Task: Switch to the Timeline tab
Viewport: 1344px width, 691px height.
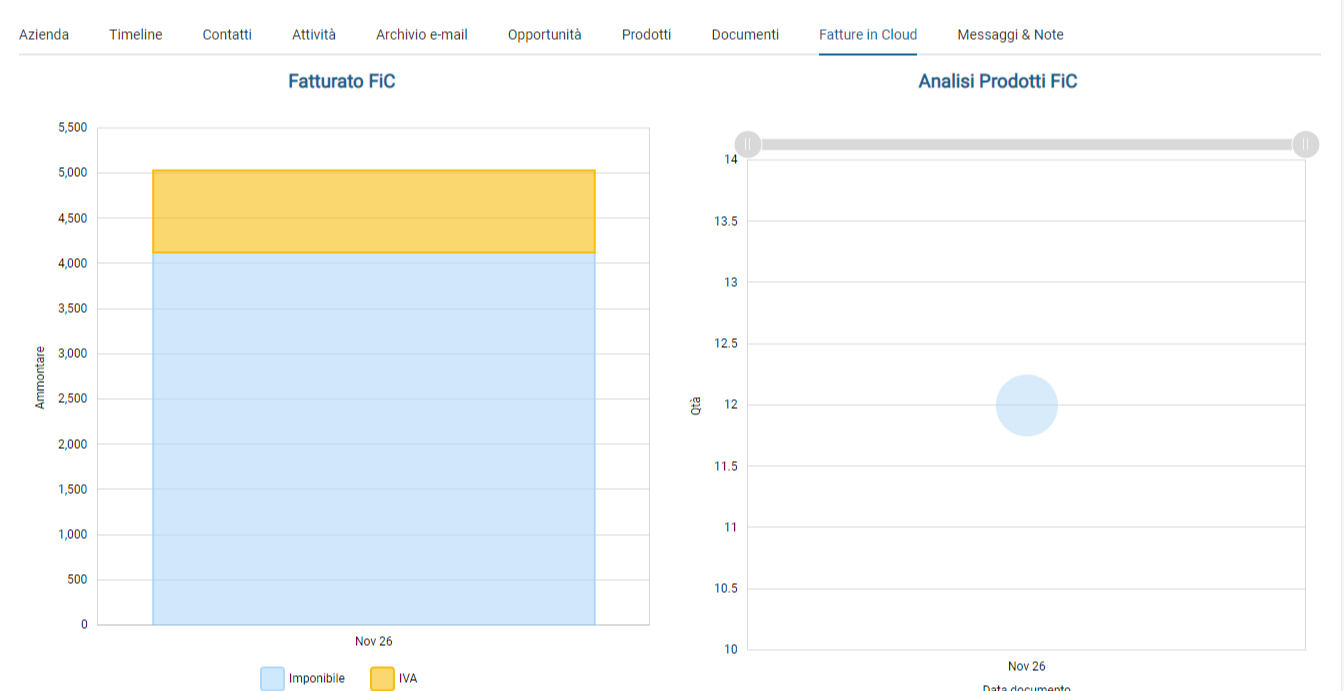Action: click(x=136, y=34)
